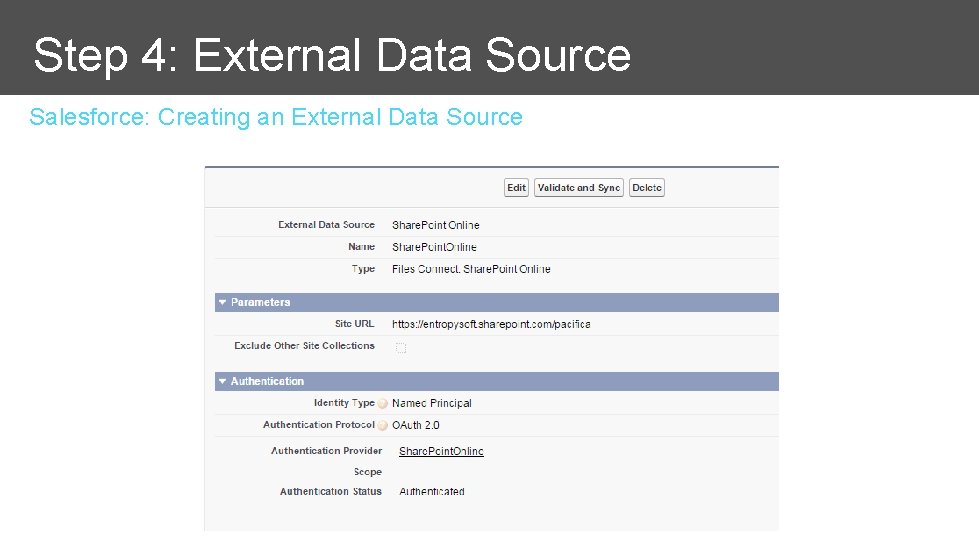Click the 'Authentication Status' field label

click(330, 492)
